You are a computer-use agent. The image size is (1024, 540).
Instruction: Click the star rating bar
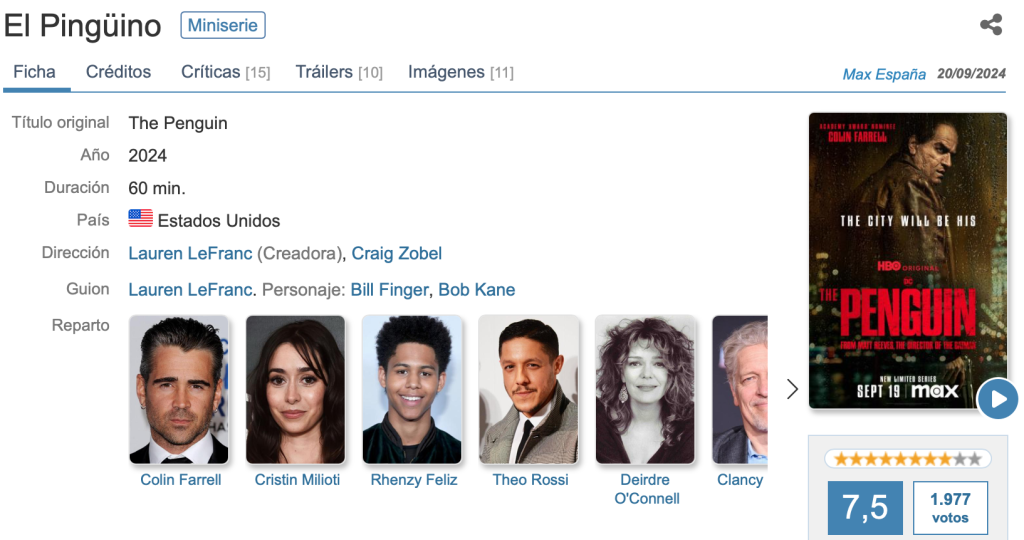coord(907,459)
